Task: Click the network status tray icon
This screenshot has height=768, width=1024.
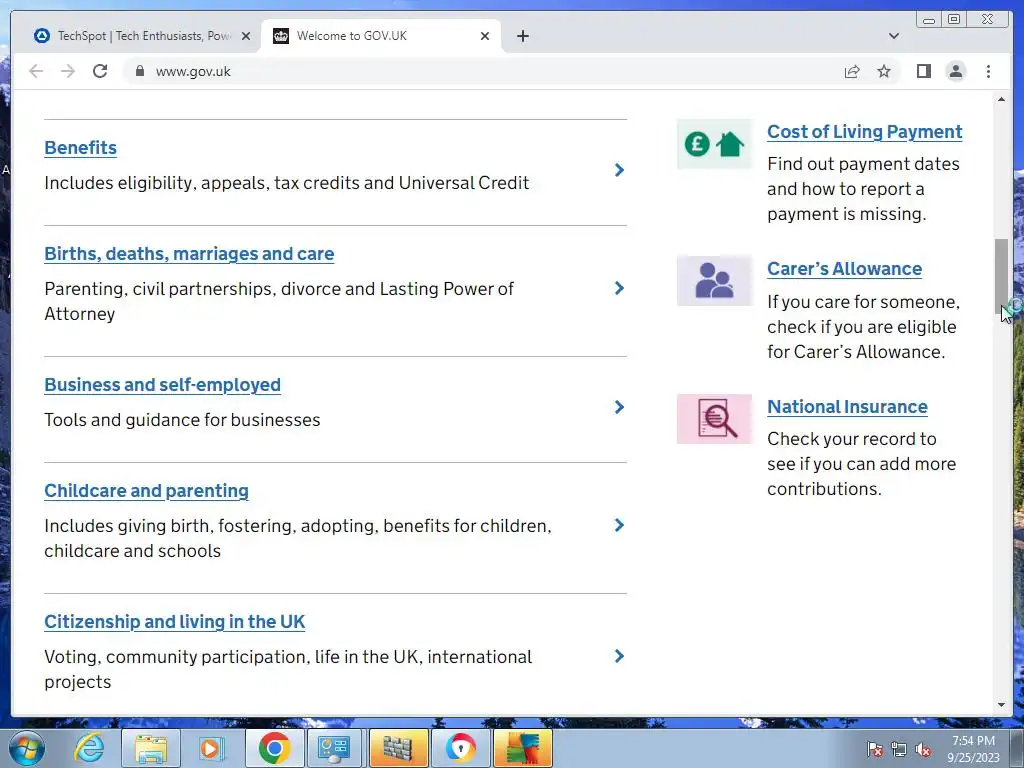Action: (899, 749)
